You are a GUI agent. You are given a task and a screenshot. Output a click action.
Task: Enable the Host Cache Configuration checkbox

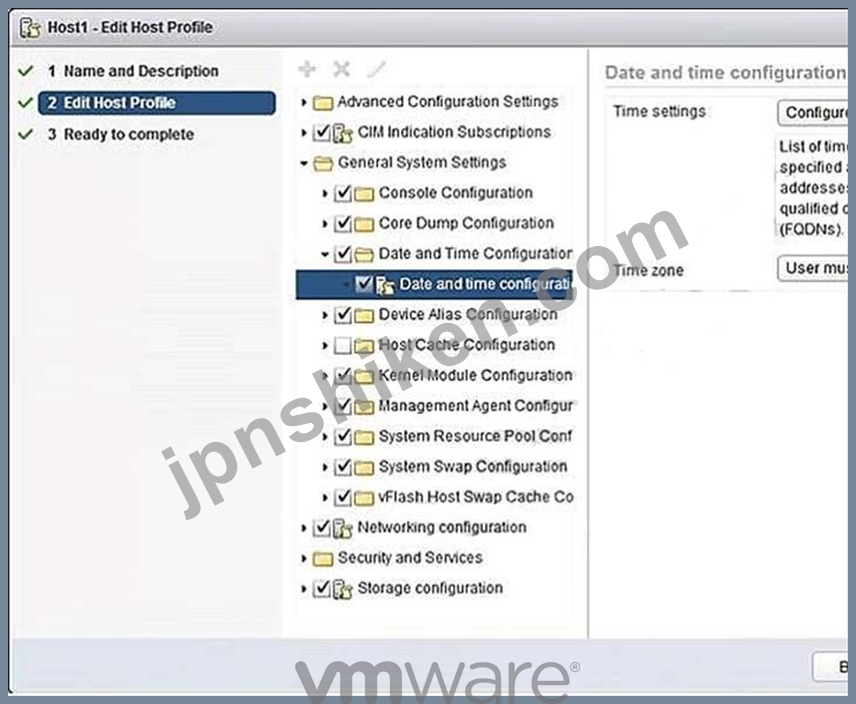point(343,345)
